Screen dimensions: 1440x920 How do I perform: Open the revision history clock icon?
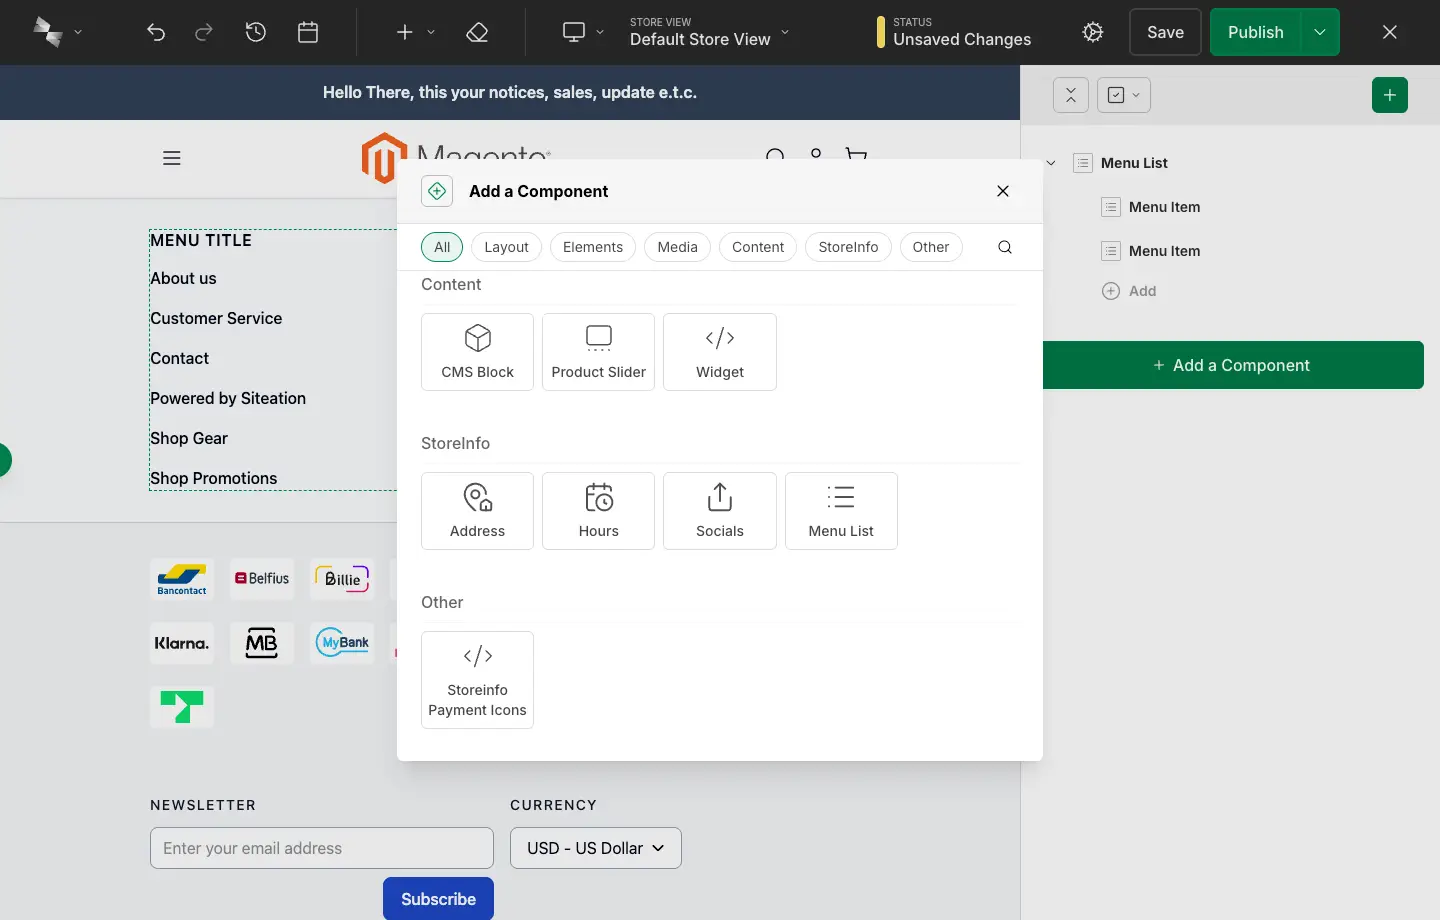[x=256, y=32]
